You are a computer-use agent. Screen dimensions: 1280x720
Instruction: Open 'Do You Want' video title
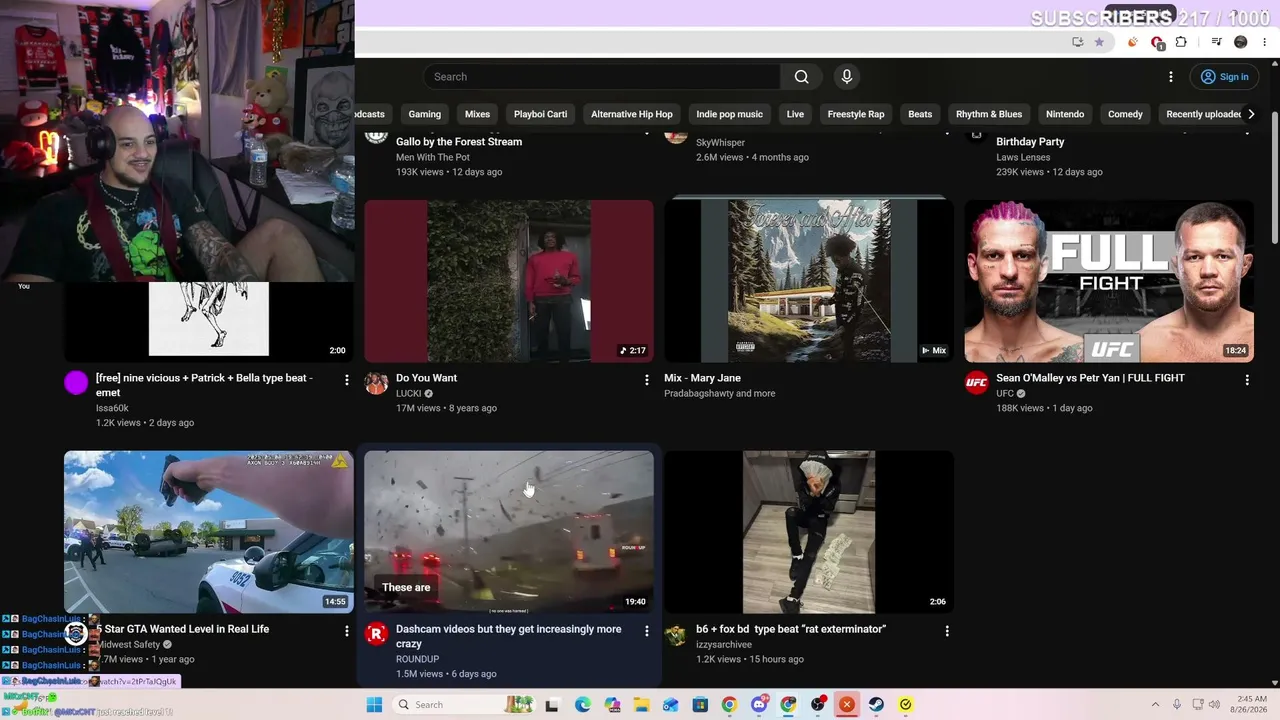point(426,378)
